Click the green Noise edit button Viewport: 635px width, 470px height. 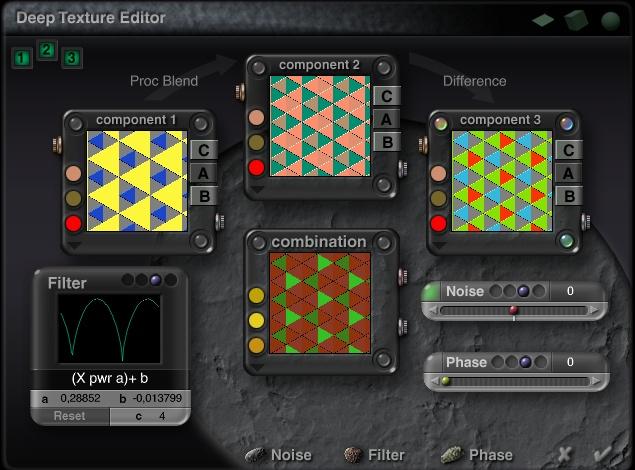[431, 291]
